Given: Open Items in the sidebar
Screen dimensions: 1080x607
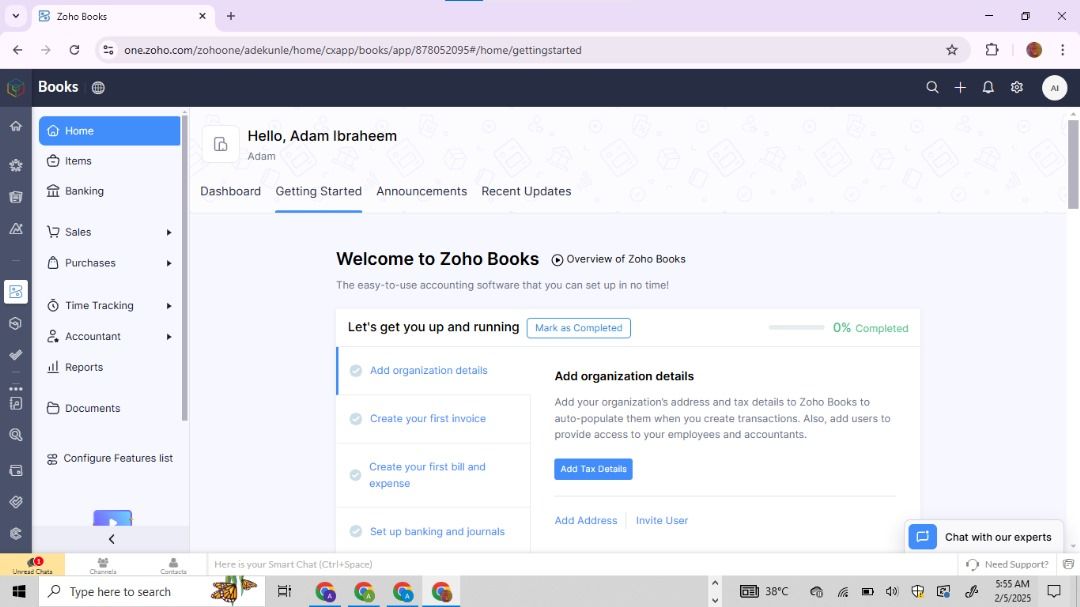Looking at the screenshot, I should pos(110,161).
